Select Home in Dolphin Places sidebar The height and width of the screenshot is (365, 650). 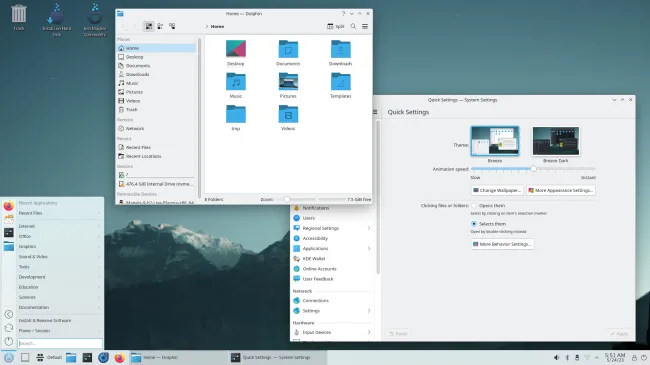coord(156,48)
